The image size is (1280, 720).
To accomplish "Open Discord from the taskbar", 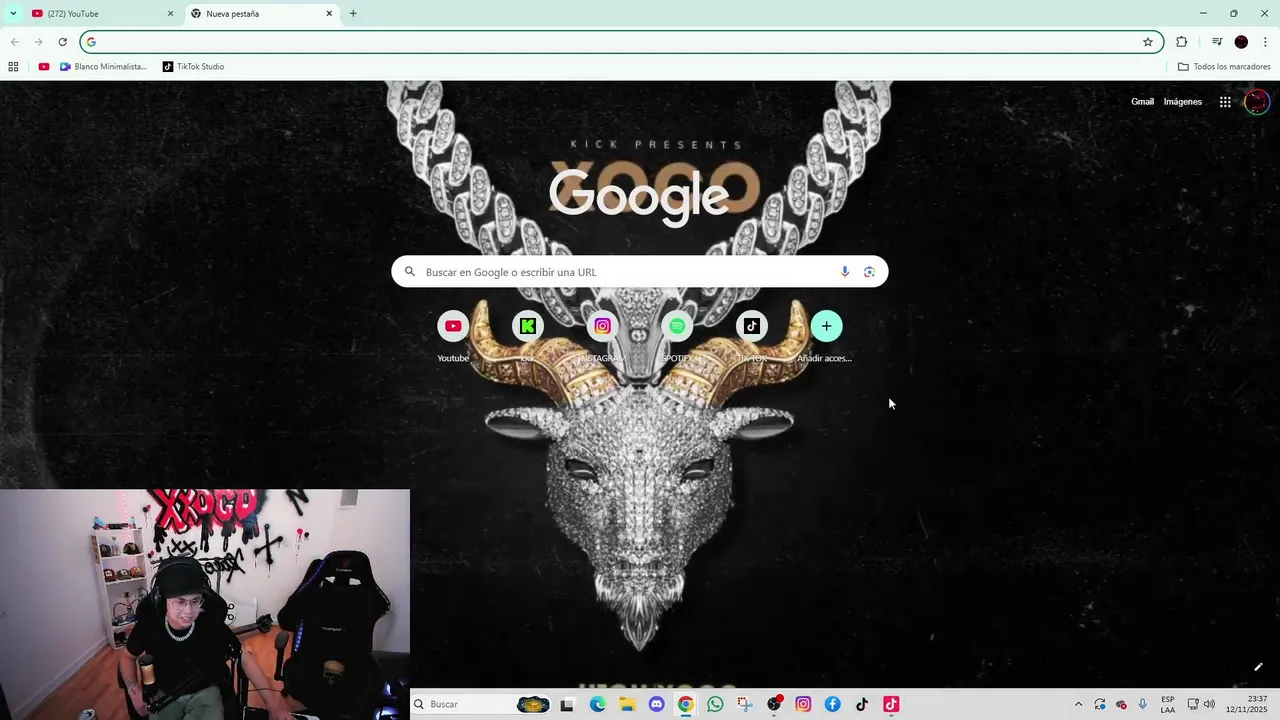I will 656,704.
